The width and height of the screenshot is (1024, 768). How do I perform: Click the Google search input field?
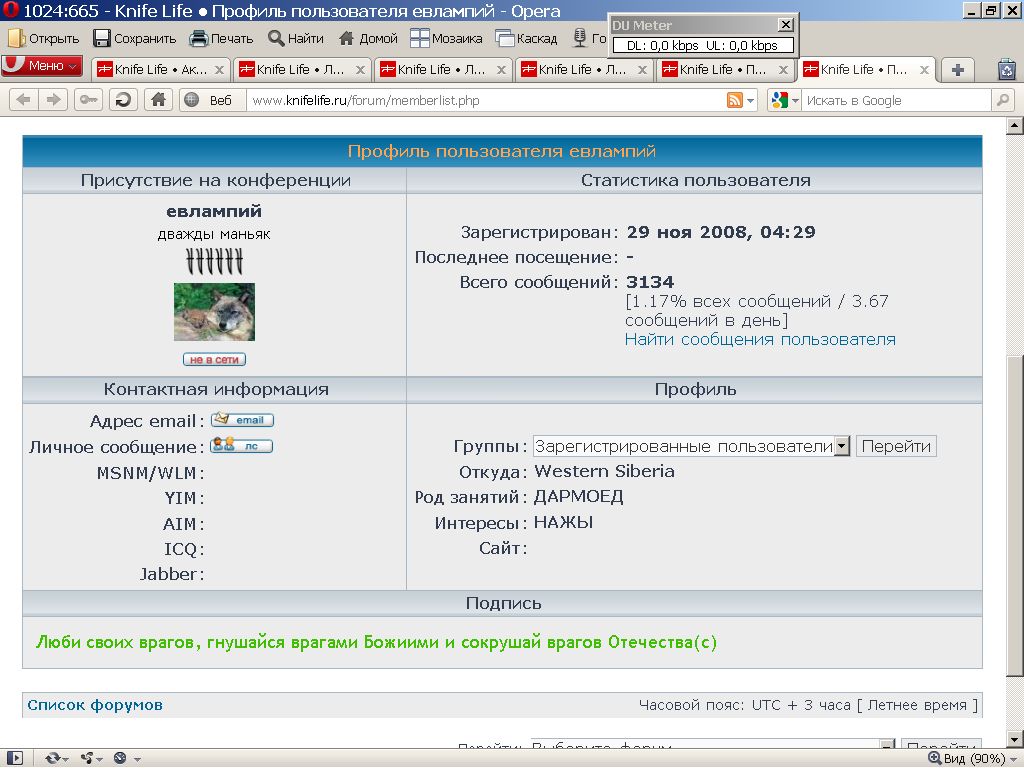[x=895, y=100]
